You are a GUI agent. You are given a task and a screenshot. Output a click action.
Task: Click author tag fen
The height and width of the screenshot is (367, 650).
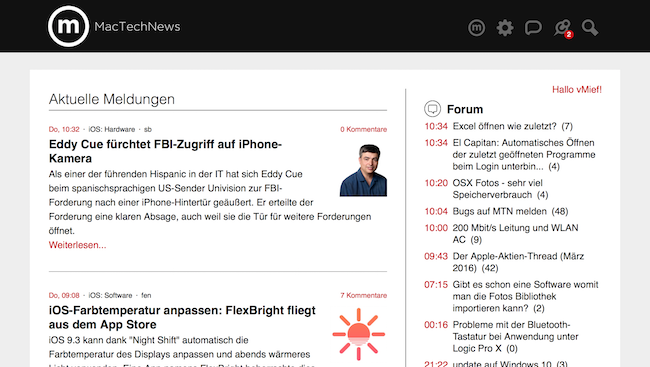(x=146, y=295)
